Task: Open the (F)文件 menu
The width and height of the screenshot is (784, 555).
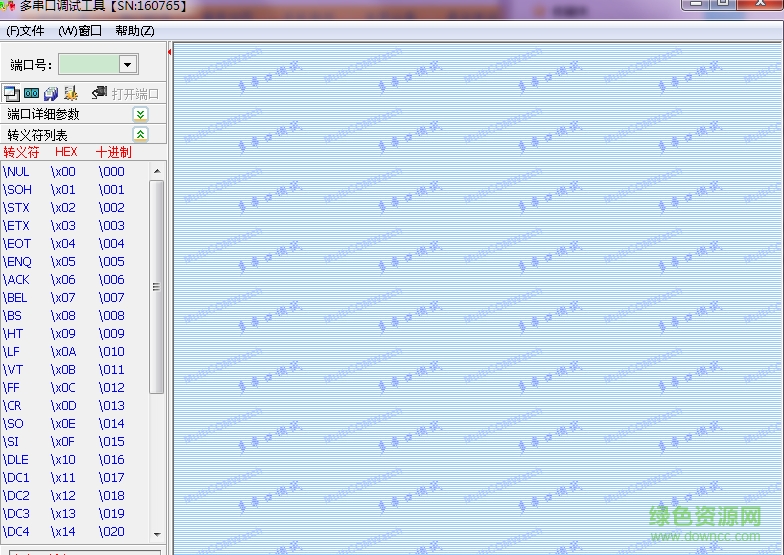Action: point(25,31)
